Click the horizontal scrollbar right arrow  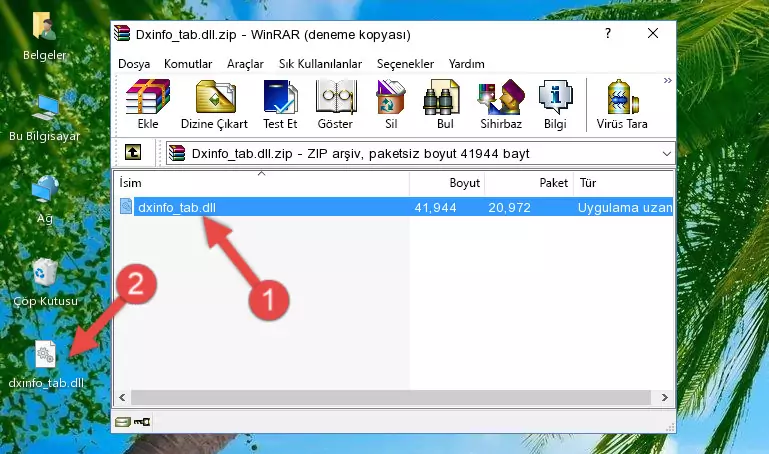tap(665, 398)
